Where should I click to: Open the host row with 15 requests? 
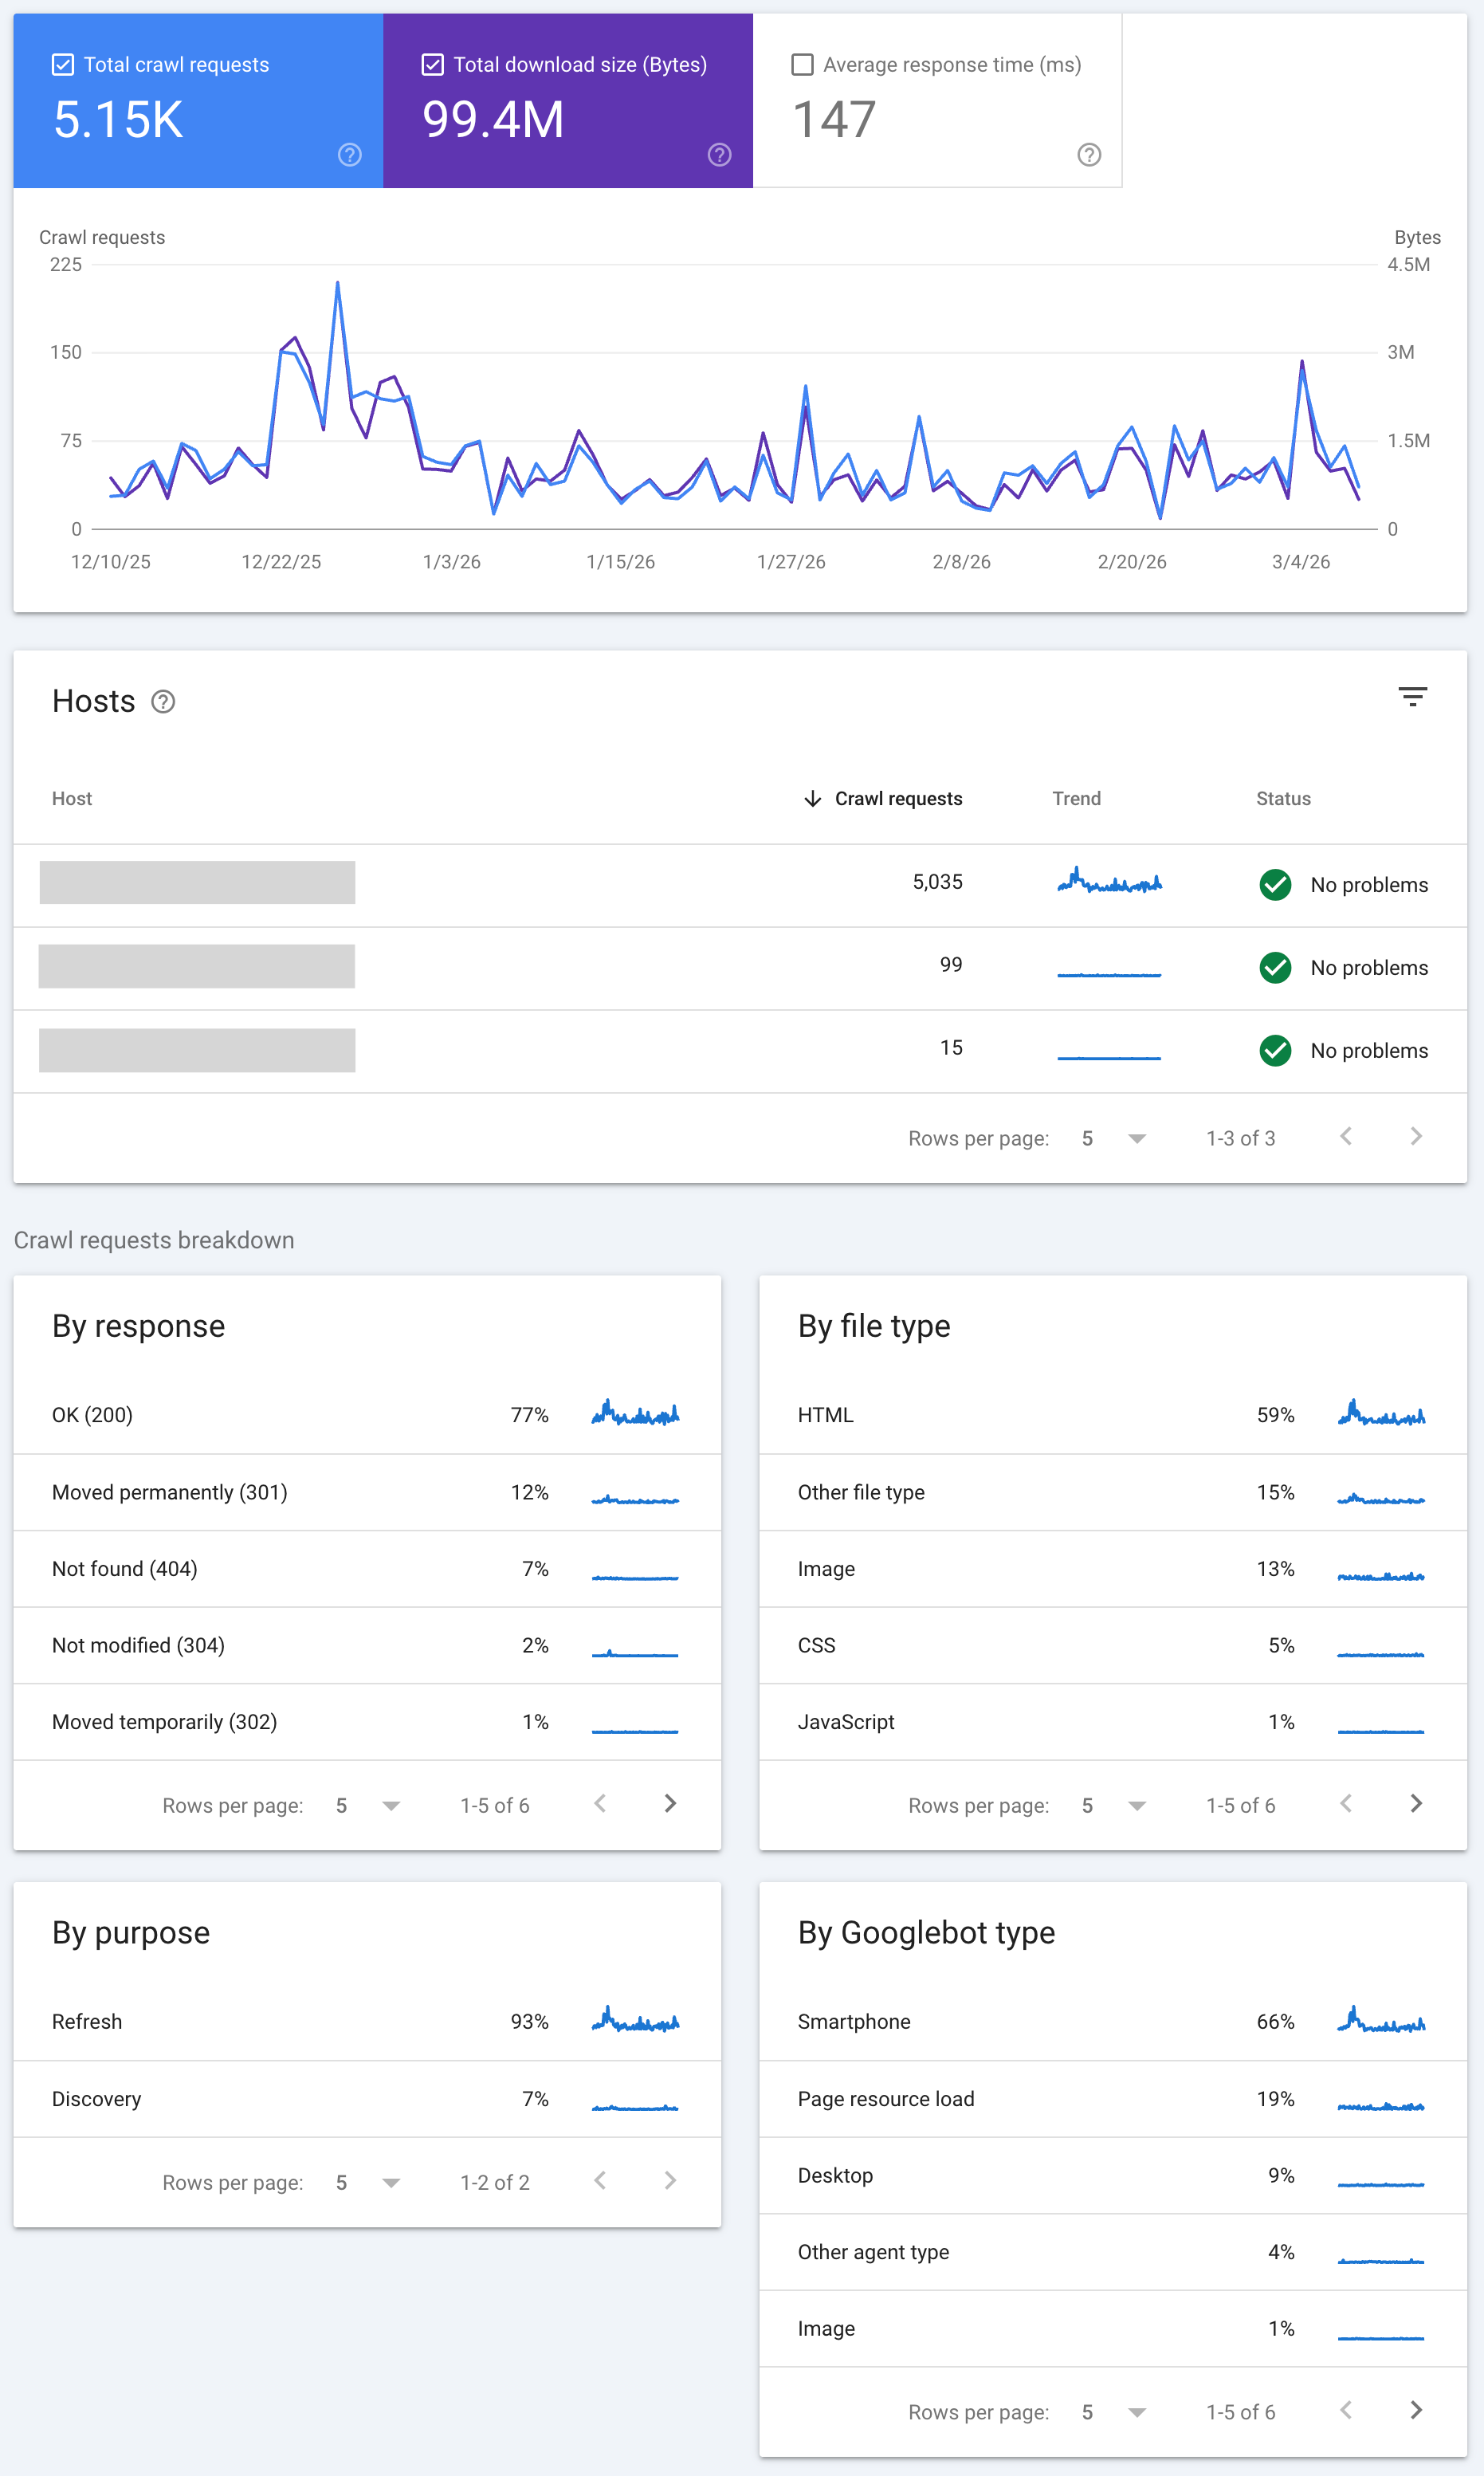coord(740,1051)
